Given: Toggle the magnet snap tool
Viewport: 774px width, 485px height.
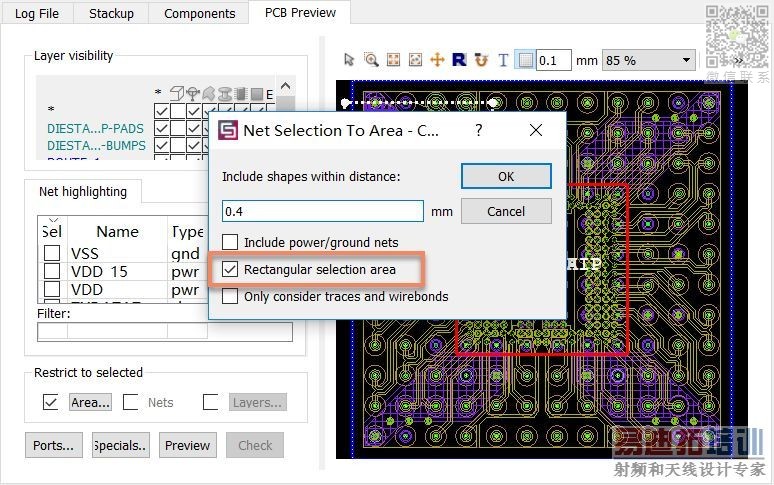Looking at the screenshot, I should tap(481, 60).
